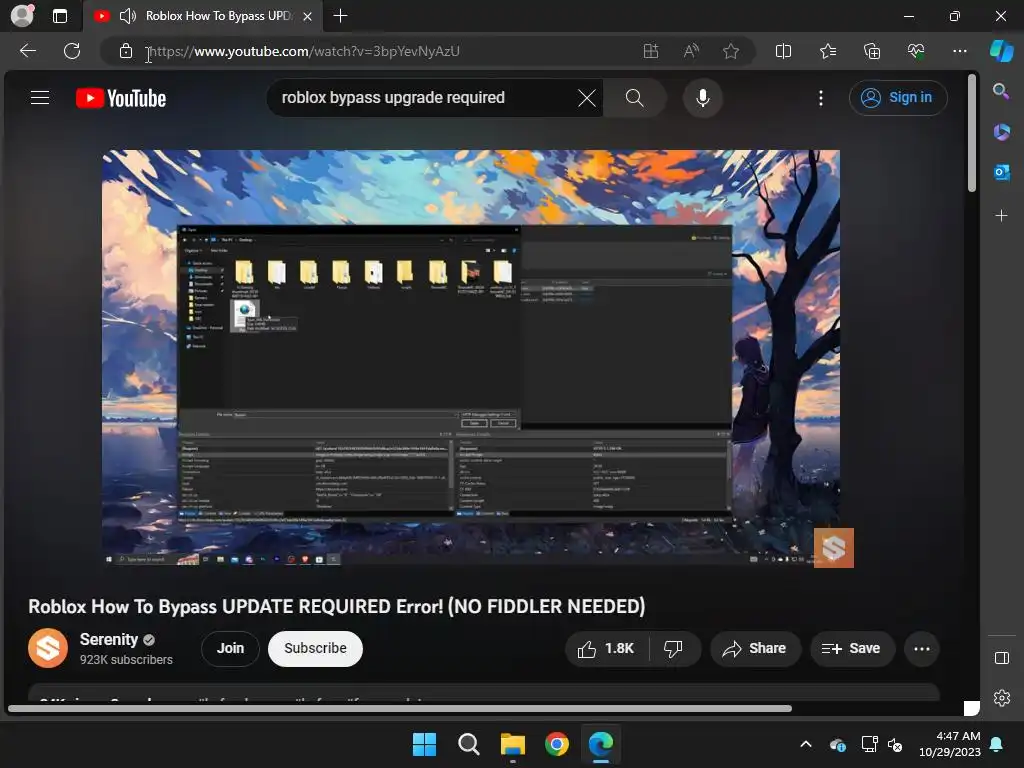The width and height of the screenshot is (1024, 768).
Task: Open the OneDrive cloud tray icon
Action: (x=838, y=744)
